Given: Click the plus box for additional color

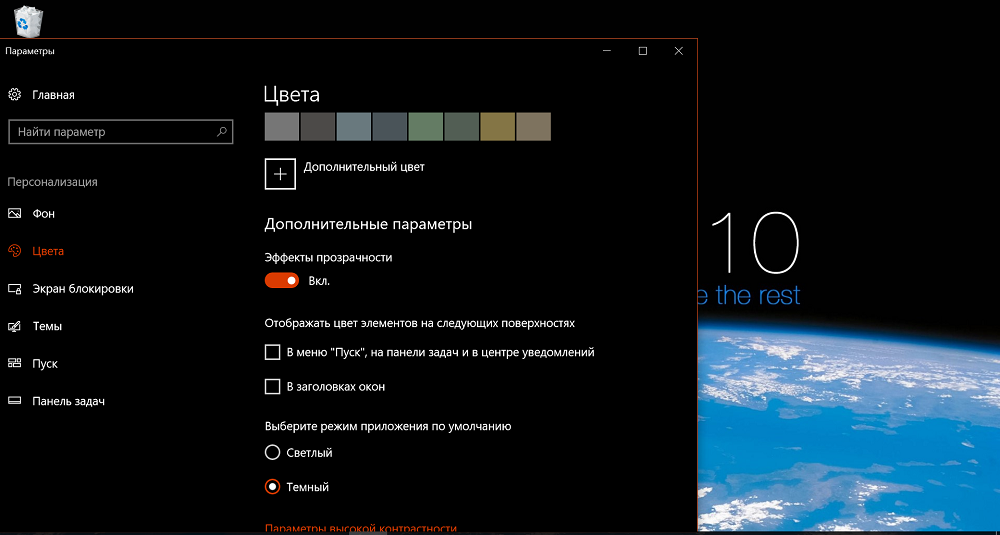Looking at the screenshot, I should (x=280, y=174).
